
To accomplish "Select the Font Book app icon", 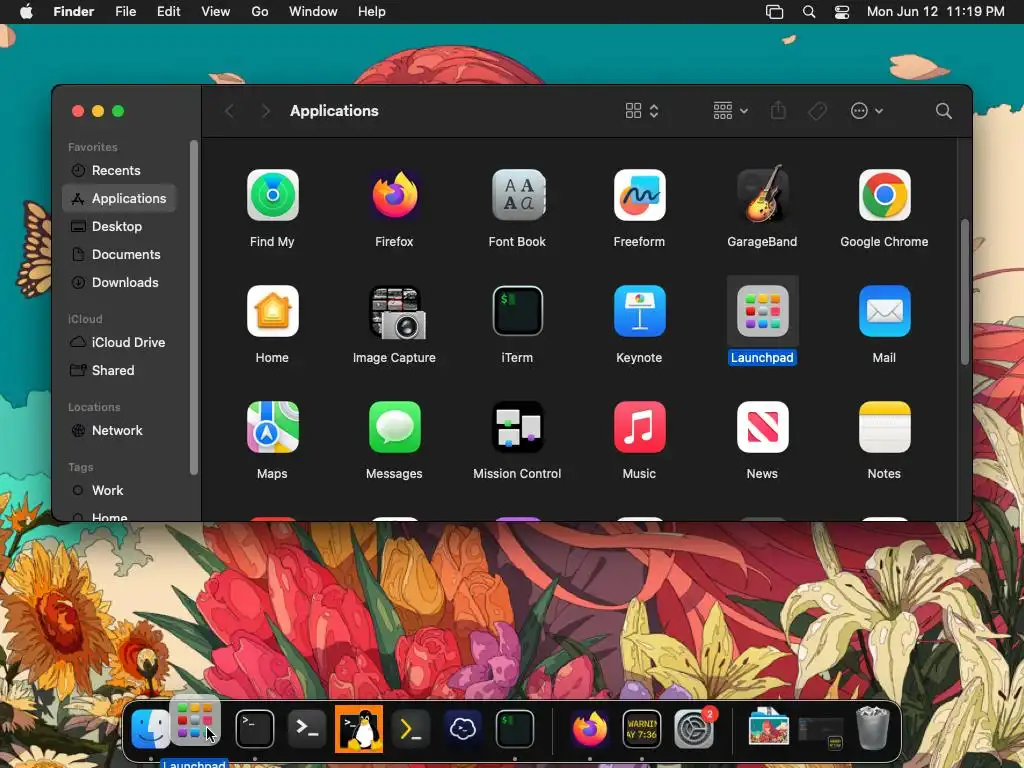I will pyautogui.click(x=517, y=195).
